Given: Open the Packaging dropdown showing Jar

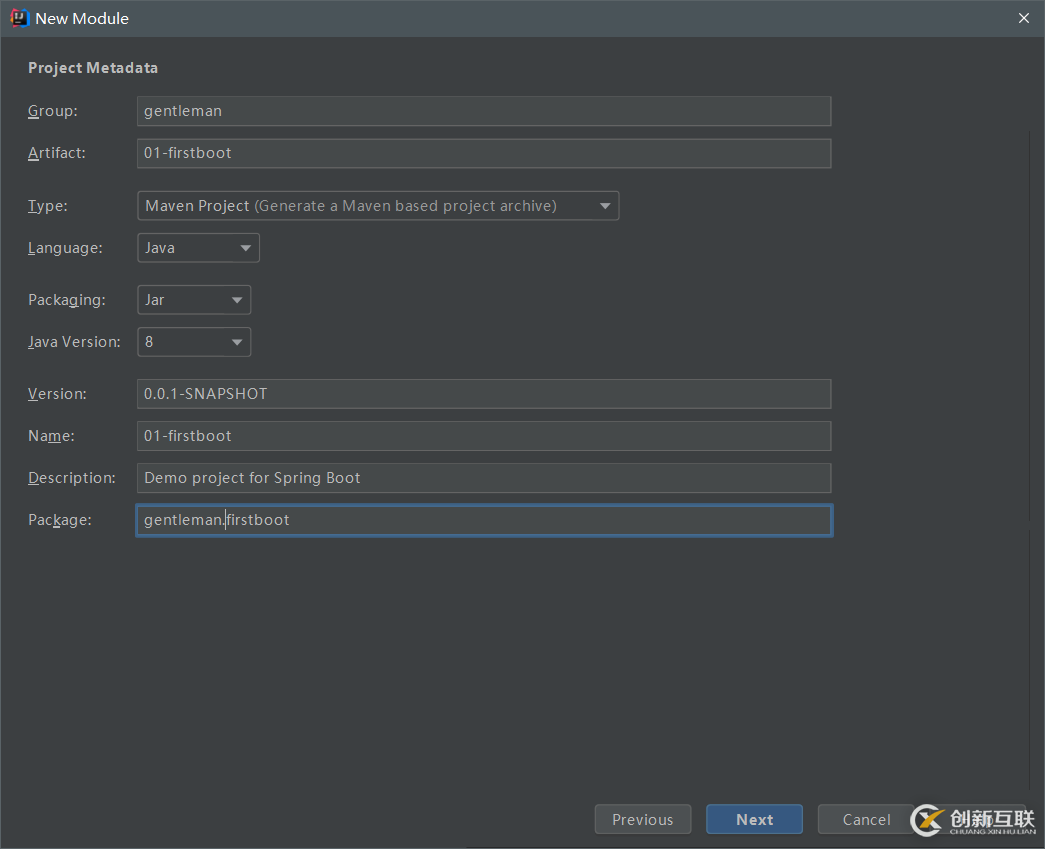Looking at the screenshot, I should click(x=194, y=300).
